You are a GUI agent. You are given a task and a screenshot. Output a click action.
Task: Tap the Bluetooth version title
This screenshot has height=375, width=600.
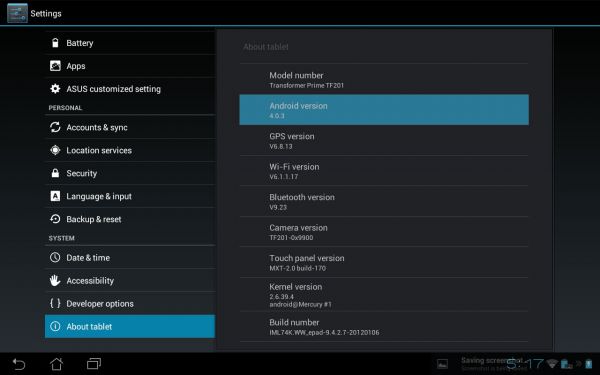point(302,197)
